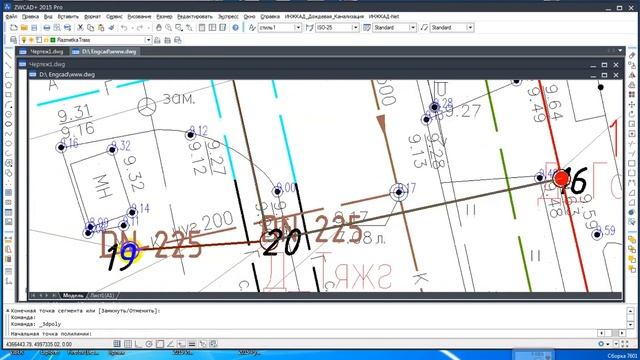Open the Layer Properties Manager icon
This screenshot has height=360, width=640.
click(x=13, y=40)
